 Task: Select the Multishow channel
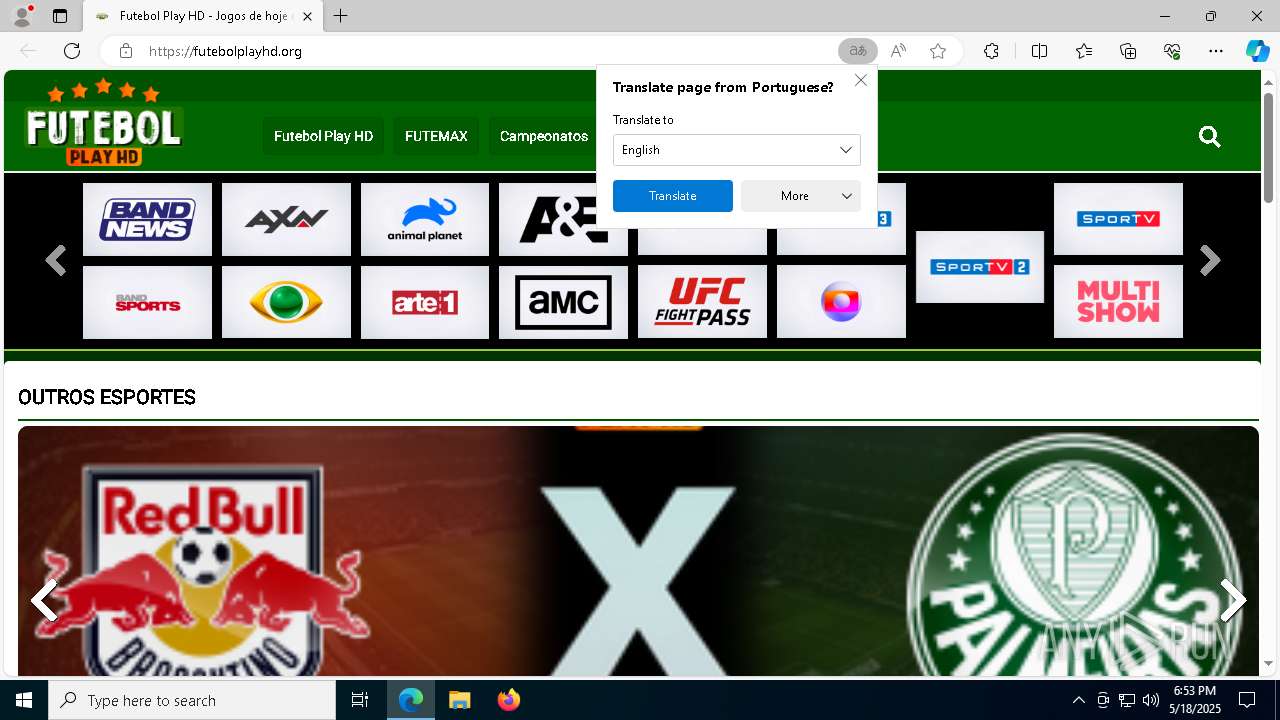tap(1118, 302)
